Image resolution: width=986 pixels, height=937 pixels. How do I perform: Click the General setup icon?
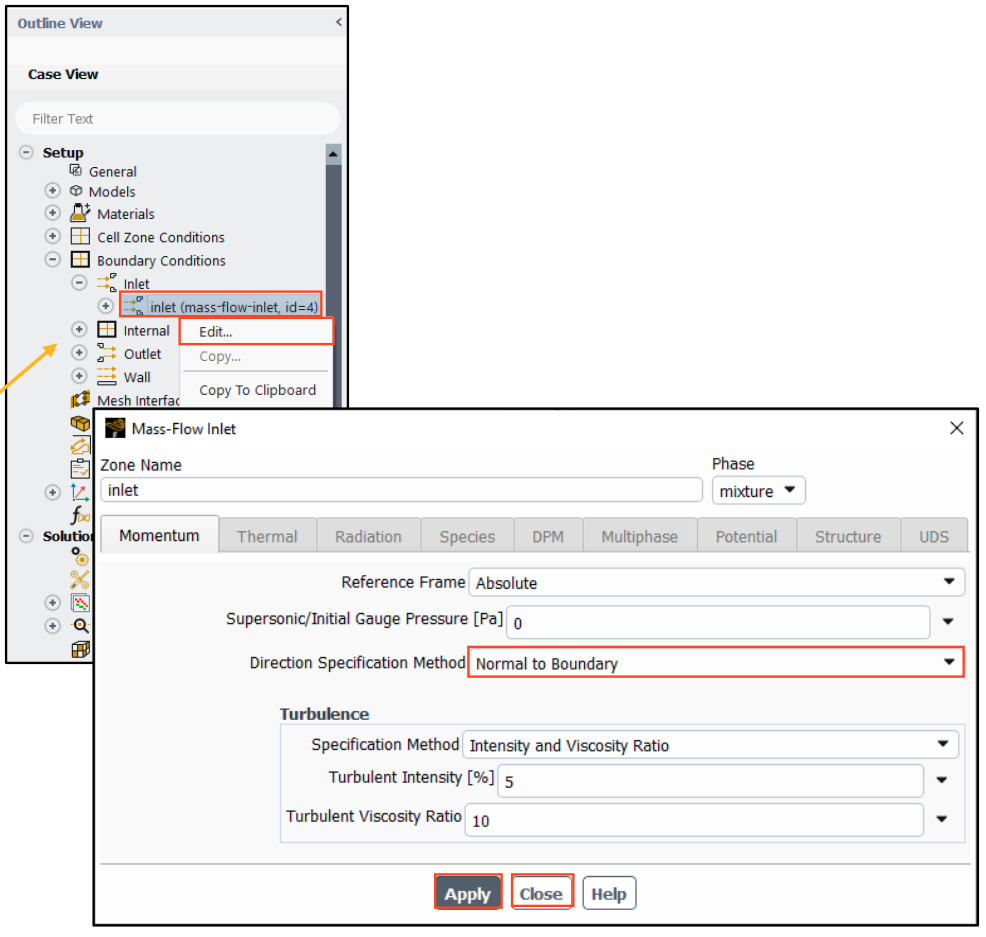tap(76, 170)
